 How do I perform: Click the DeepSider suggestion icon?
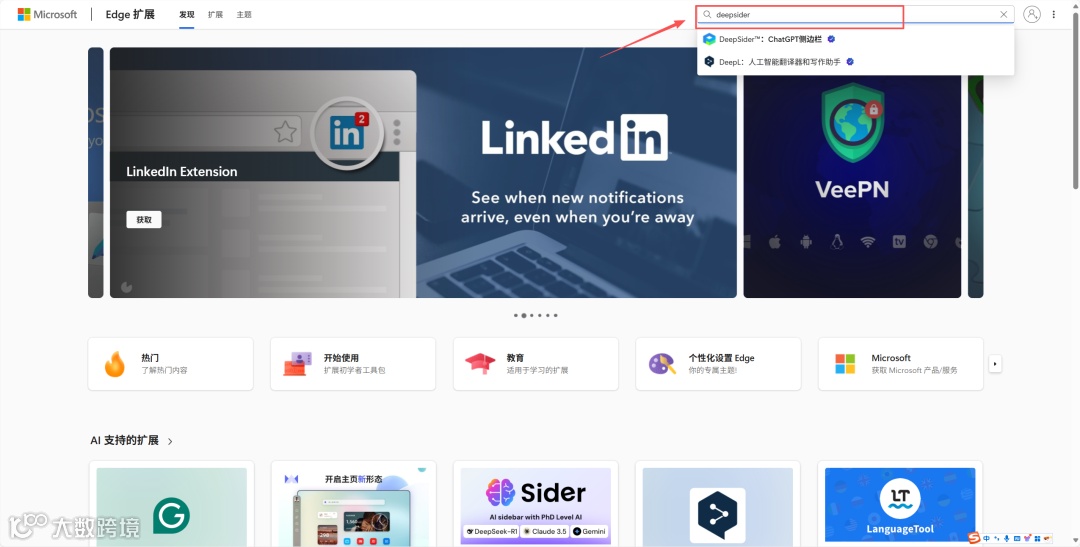[x=709, y=39]
